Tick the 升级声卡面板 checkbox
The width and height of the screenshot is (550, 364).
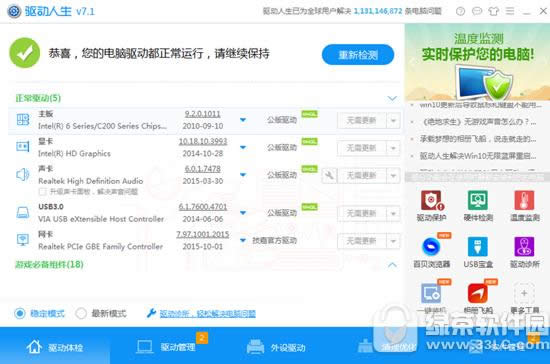coord(42,191)
